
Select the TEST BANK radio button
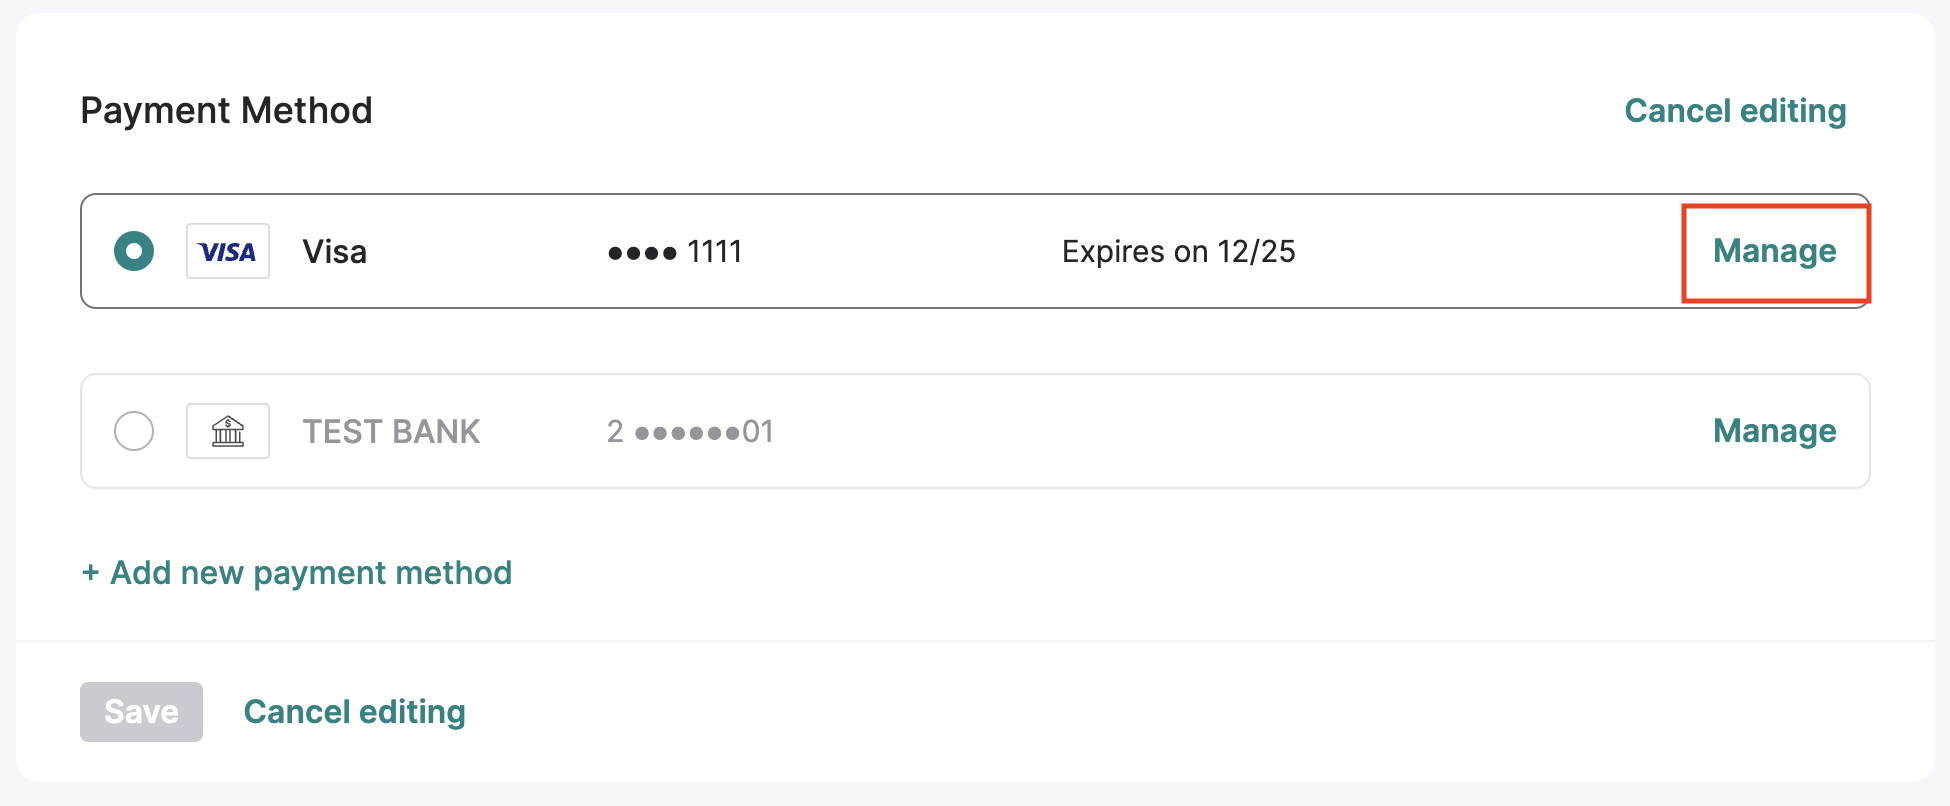pyautogui.click(x=134, y=431)
